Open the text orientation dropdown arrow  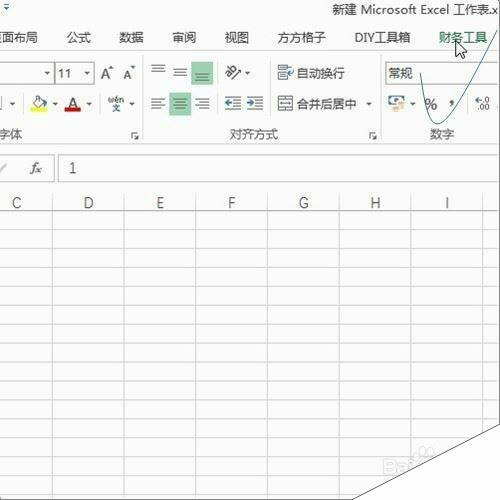point(247,73)
